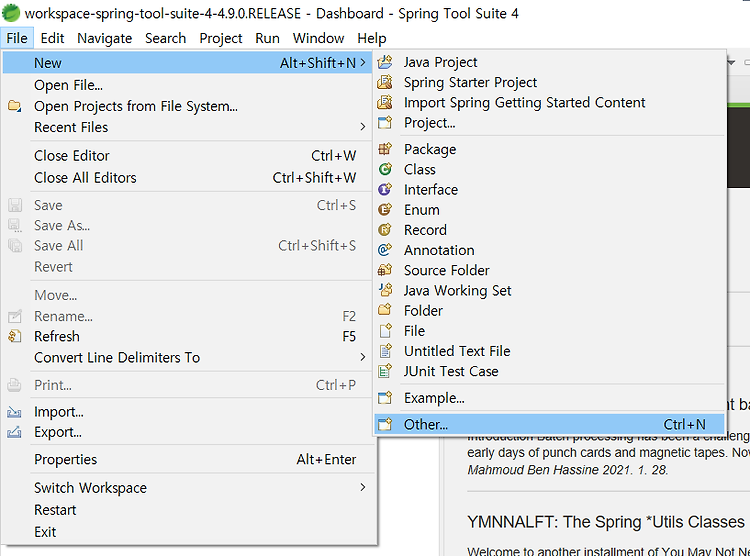Open the Search menu

pyautogui.click(x=165, y=38)
